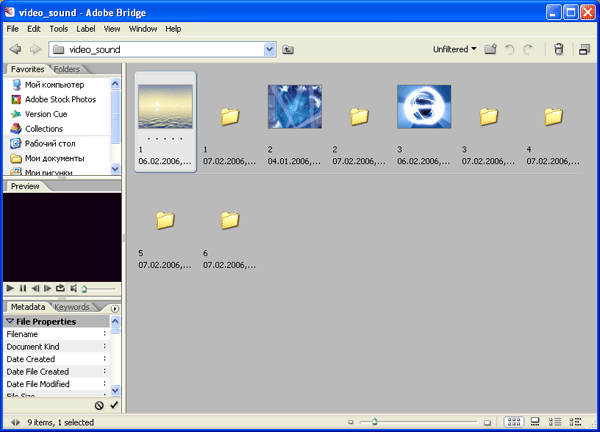This screenshot has height=432, width=600.
Task: Create a new folder from the toolbar
Action: tap(490, 48)
